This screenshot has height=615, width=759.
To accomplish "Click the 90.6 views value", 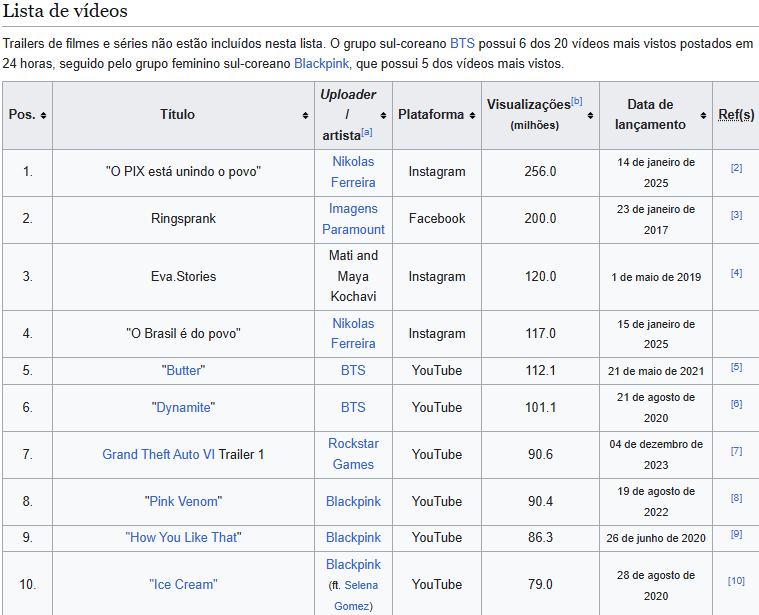I will pyautogui.click(x=540, y=454).
